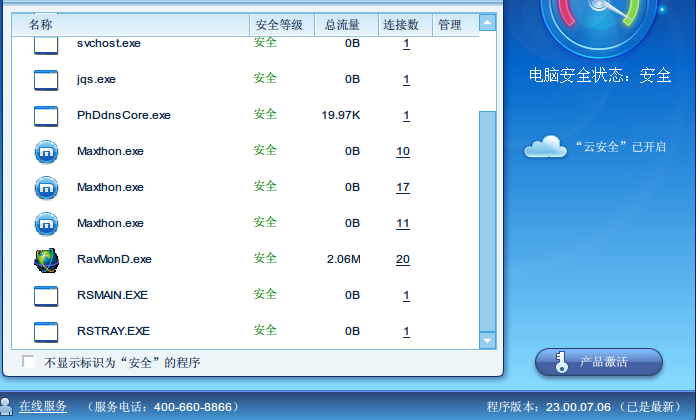Image resolution: width=696 pixels, height=420 pixels.
Task: Click Maxthon icon in the 17-connection row
Action: pos(46,188)
